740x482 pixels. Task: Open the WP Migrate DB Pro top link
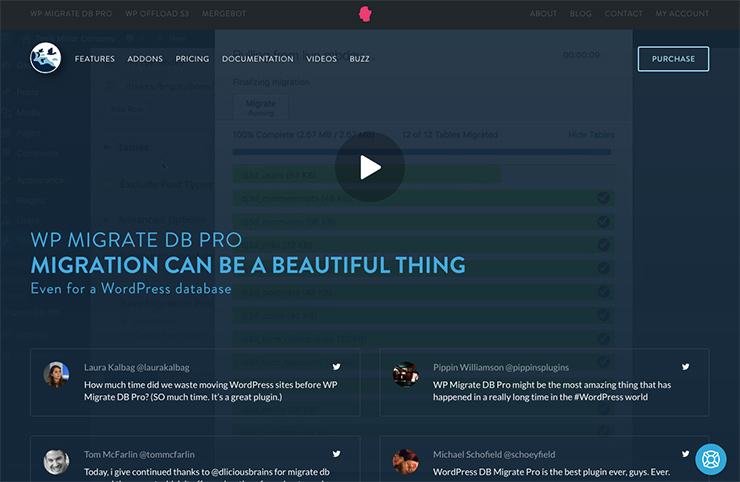click(71, 14)
